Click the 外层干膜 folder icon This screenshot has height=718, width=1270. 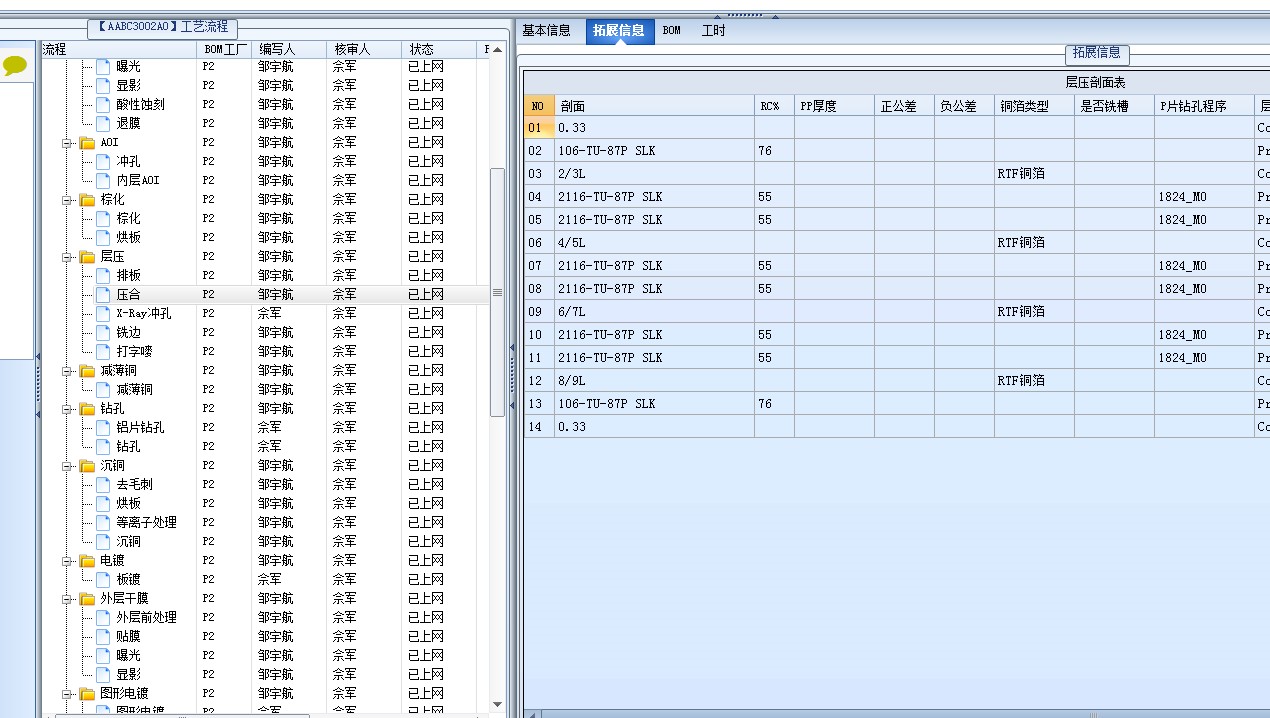[x=87, y=599]
